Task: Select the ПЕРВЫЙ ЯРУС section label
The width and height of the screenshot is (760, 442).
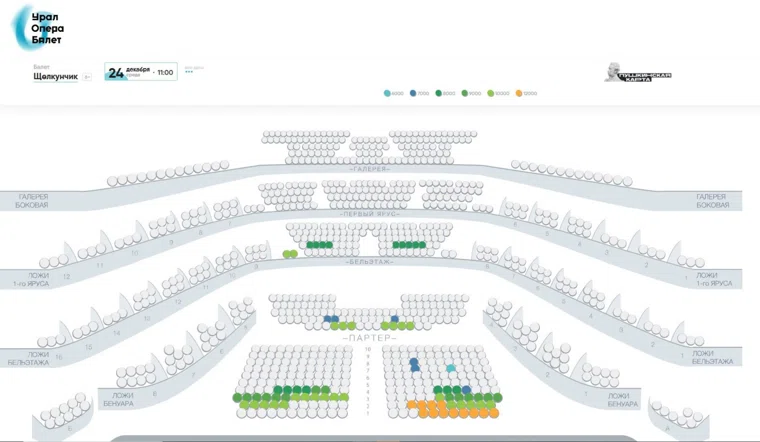Action: (x=370, y=214)
